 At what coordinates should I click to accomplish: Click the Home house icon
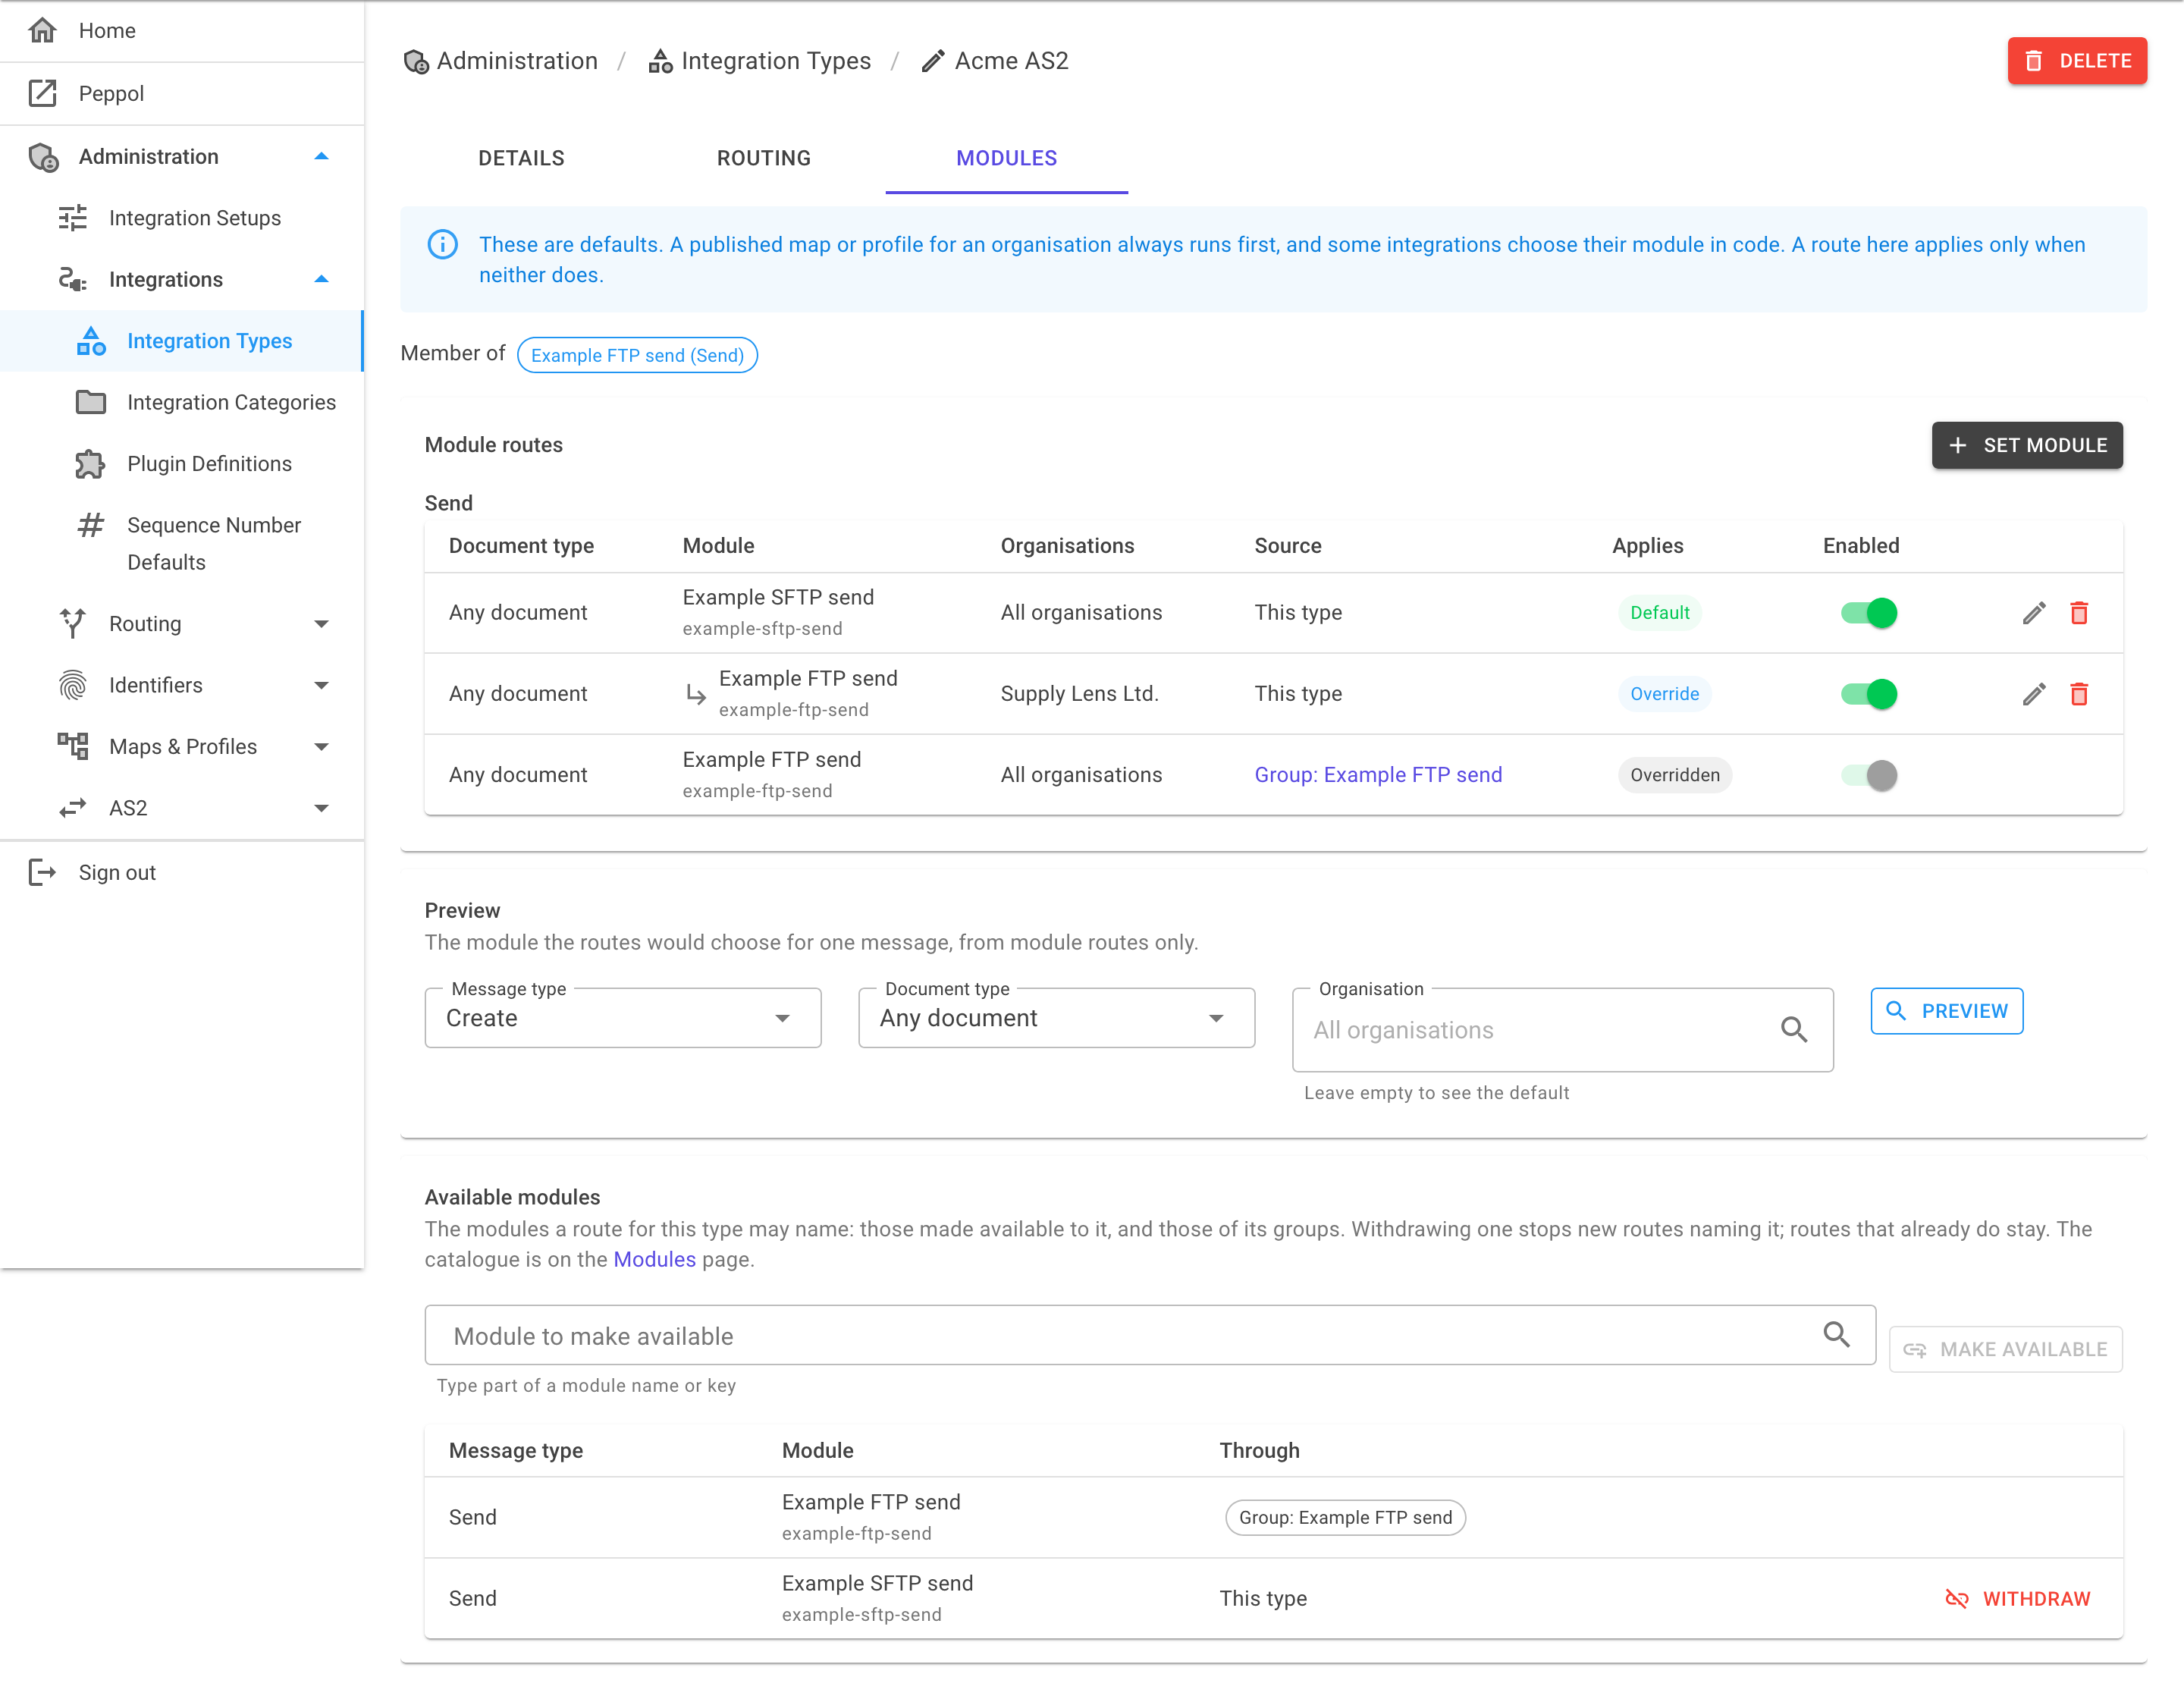(x=42, y=31)
